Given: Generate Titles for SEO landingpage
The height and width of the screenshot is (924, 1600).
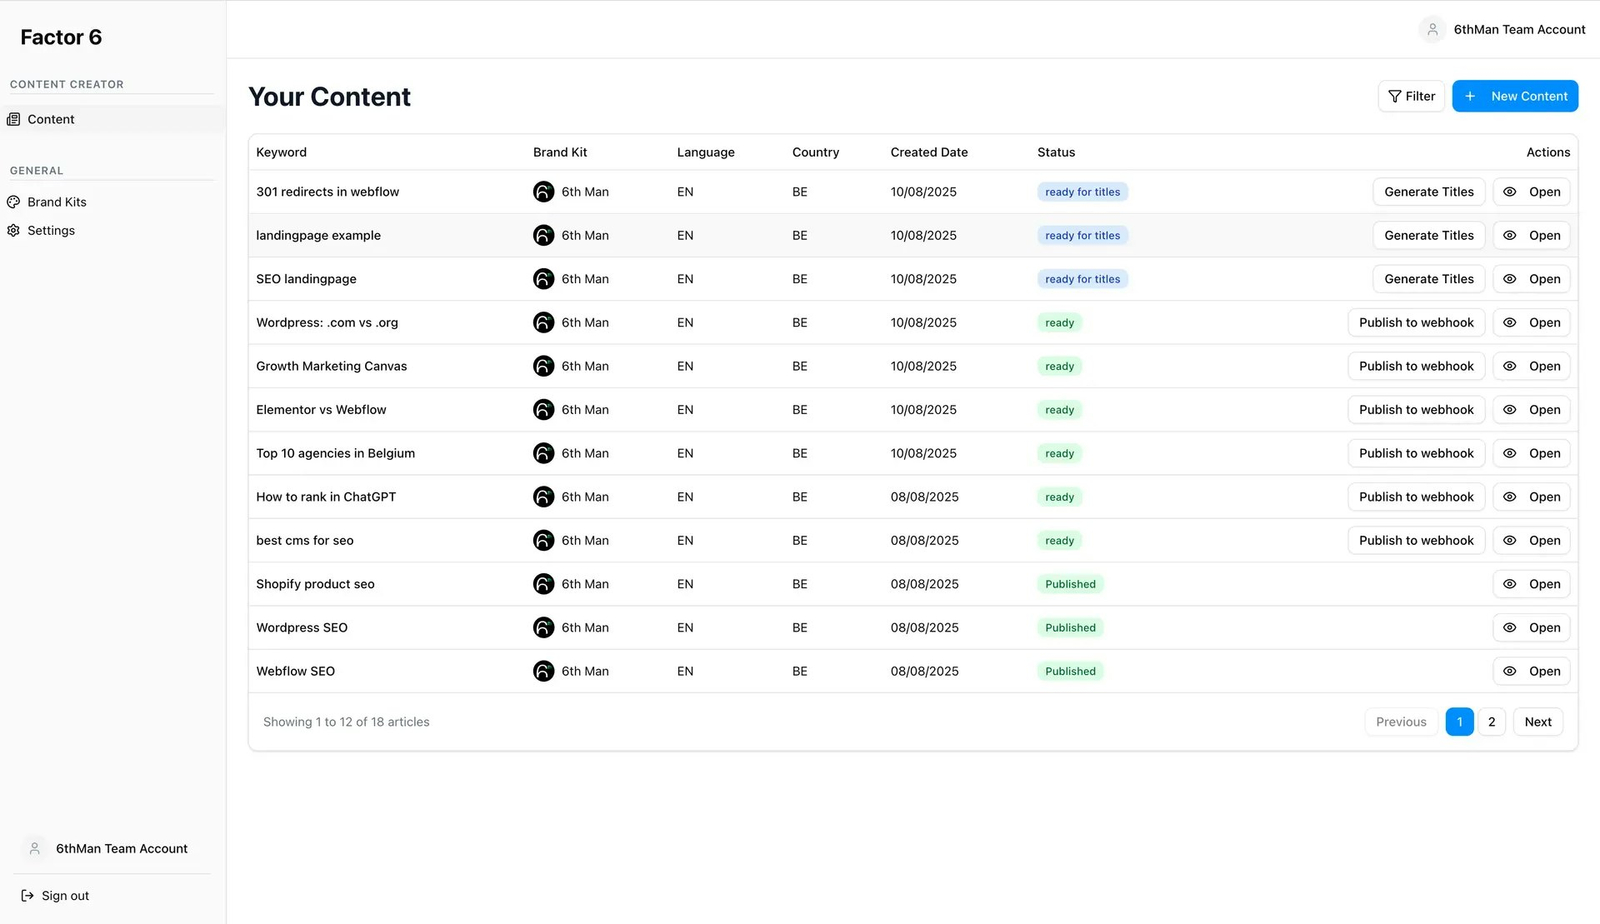Looking at the screenshot, I should coord(1429,279).
